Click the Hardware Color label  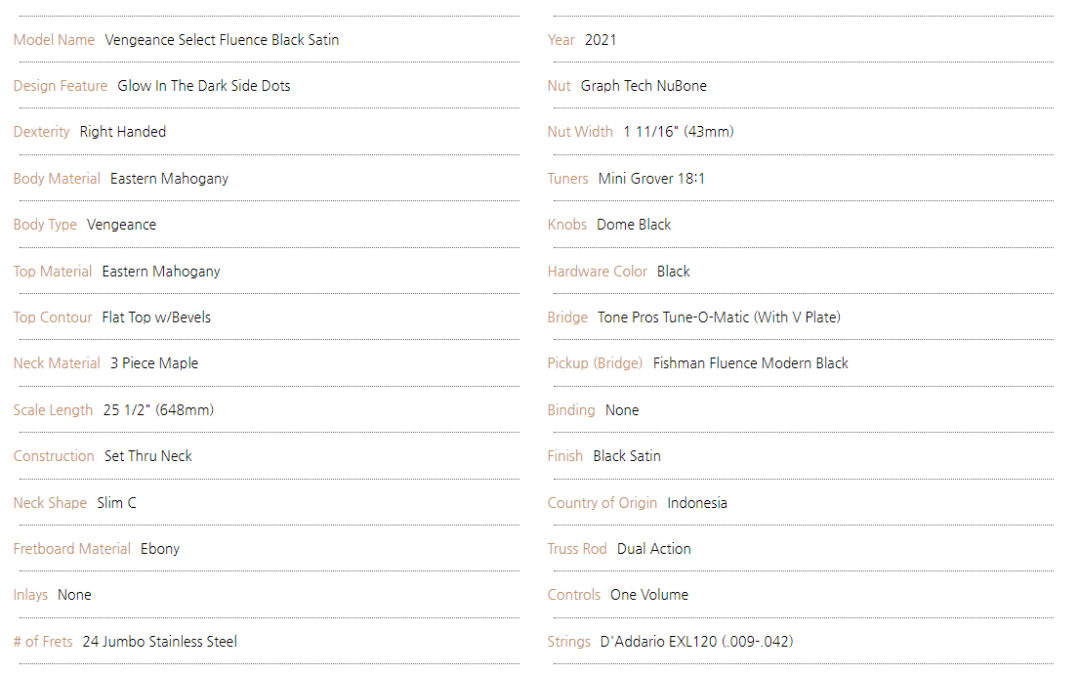coord(597,271)
